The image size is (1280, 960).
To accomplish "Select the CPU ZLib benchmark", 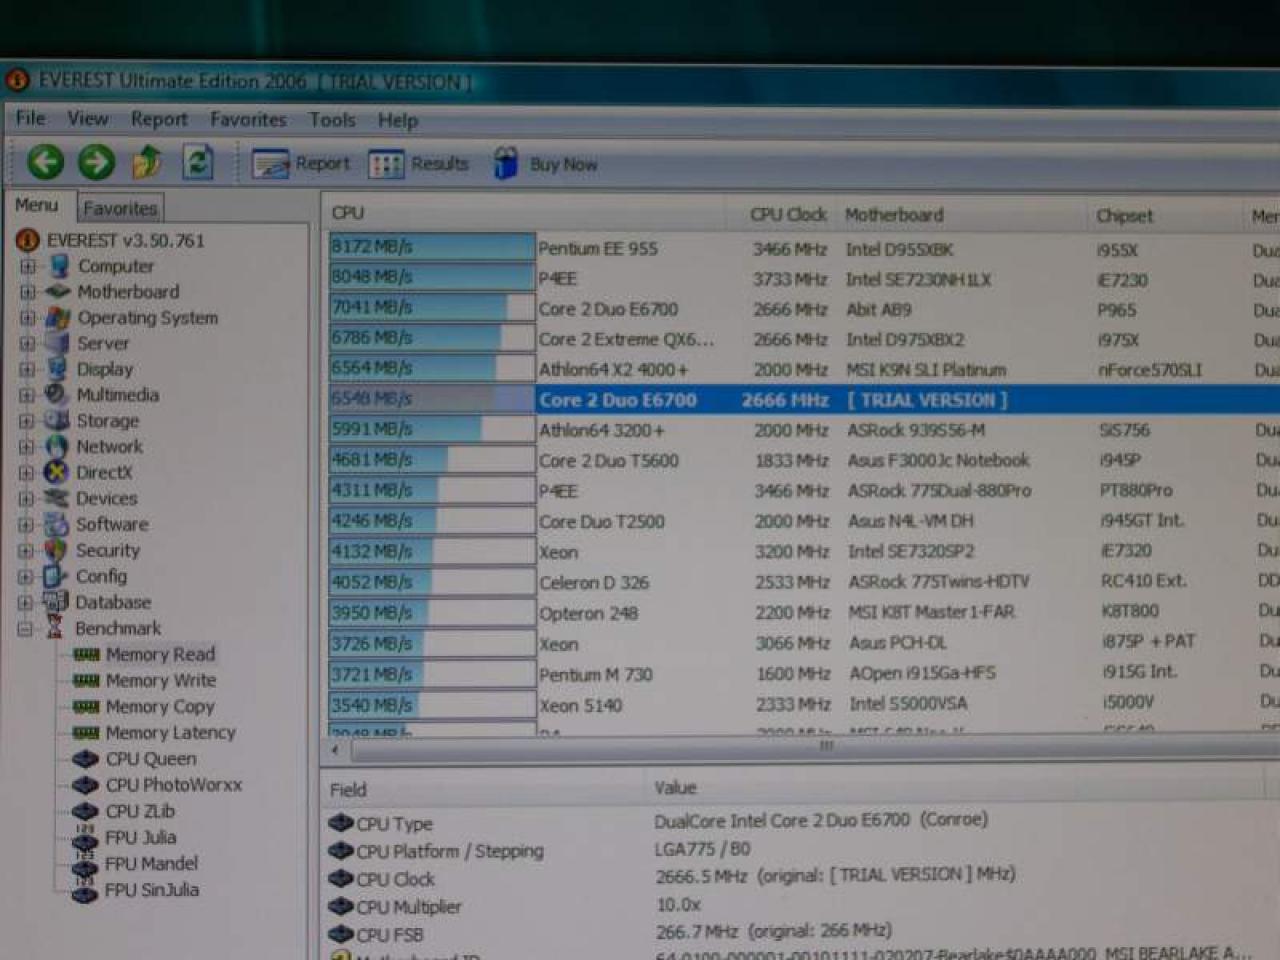I will click(x=140, y=811).
